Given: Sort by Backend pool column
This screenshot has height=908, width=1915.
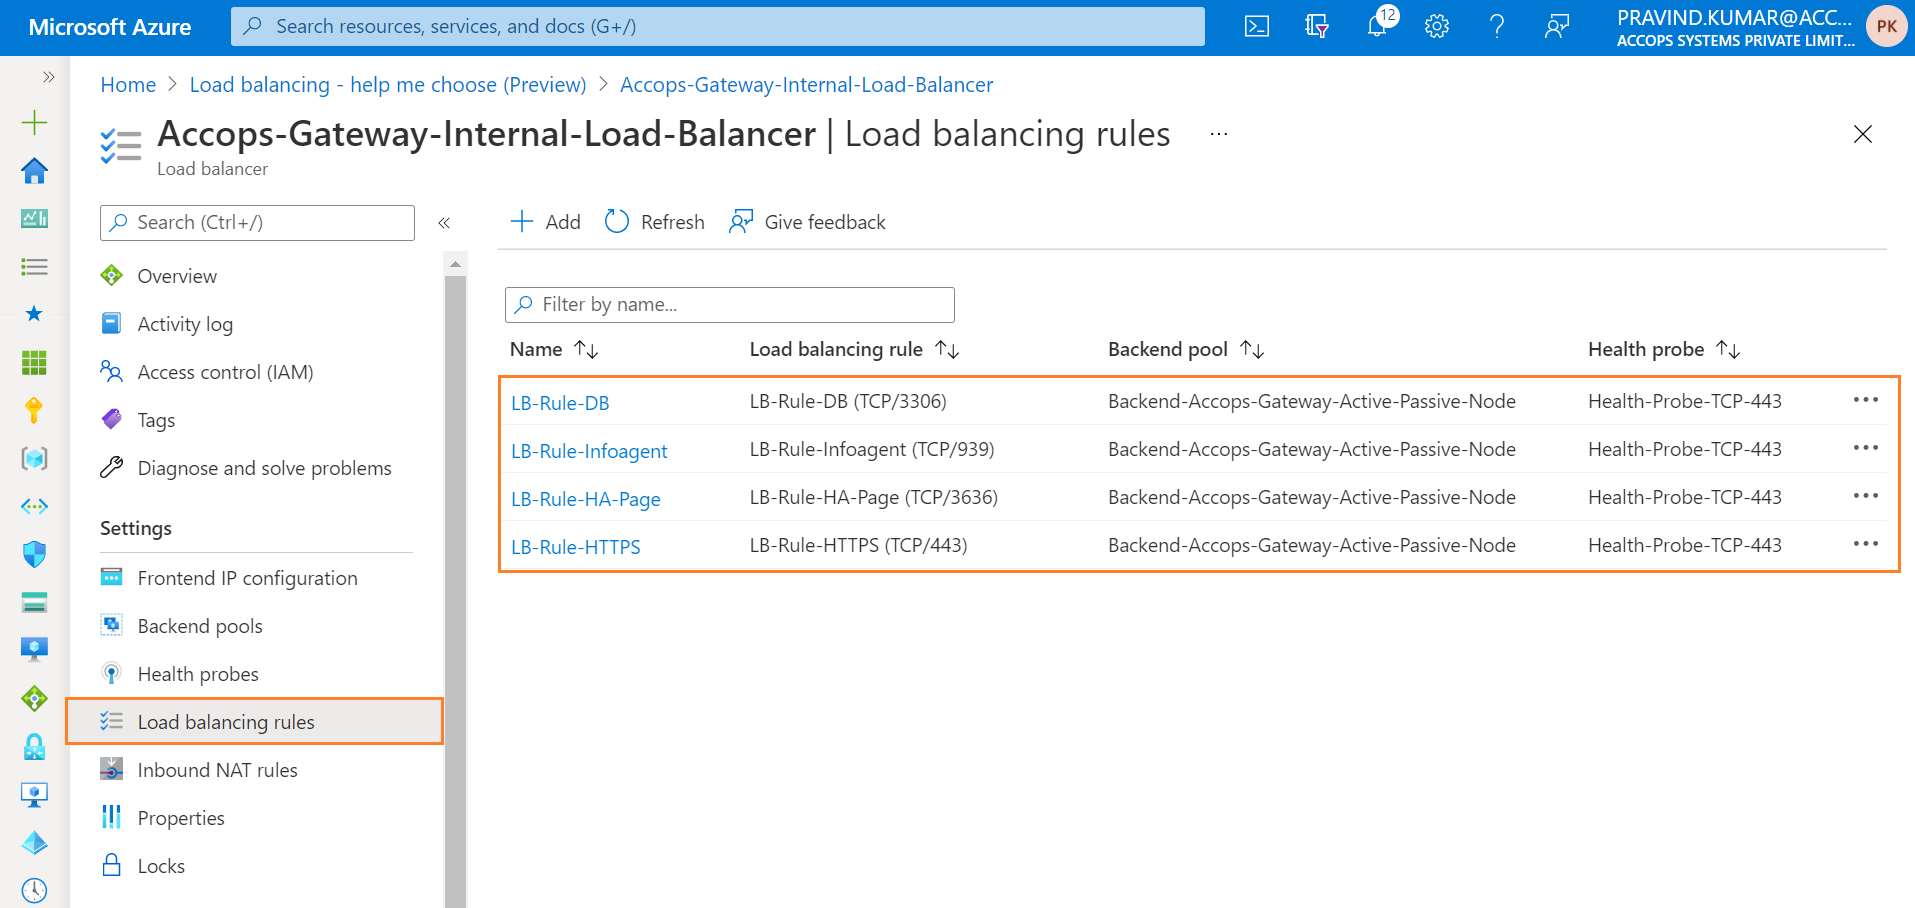Looking at the screenshot, I should 1186,349.
